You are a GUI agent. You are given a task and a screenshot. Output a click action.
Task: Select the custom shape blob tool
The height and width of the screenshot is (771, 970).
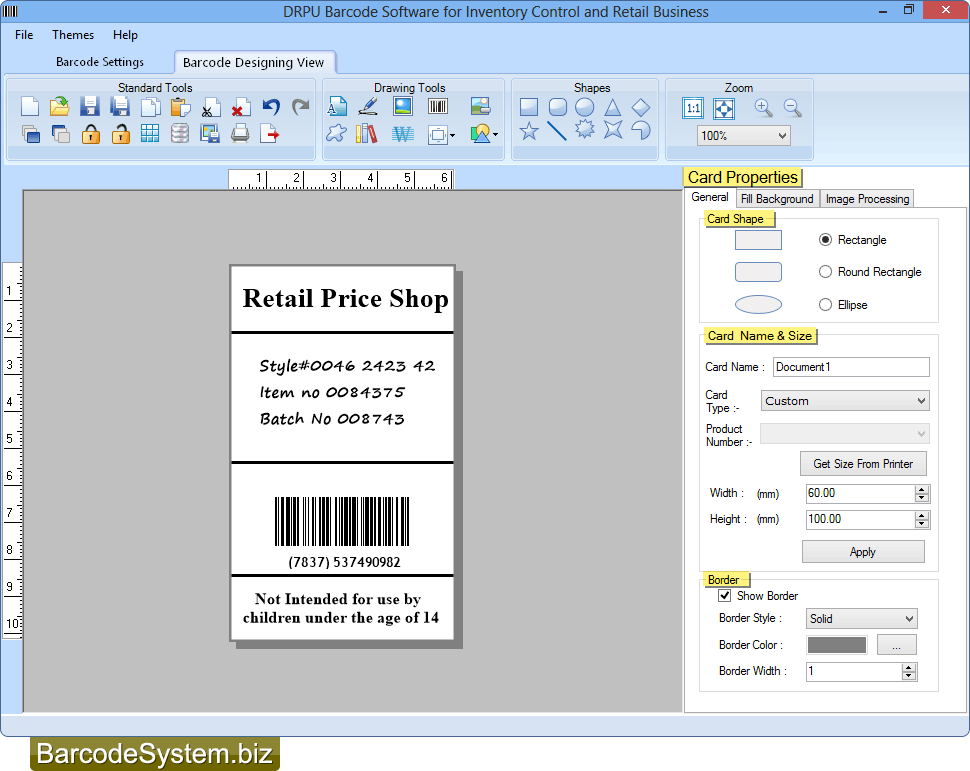(337, 134)
